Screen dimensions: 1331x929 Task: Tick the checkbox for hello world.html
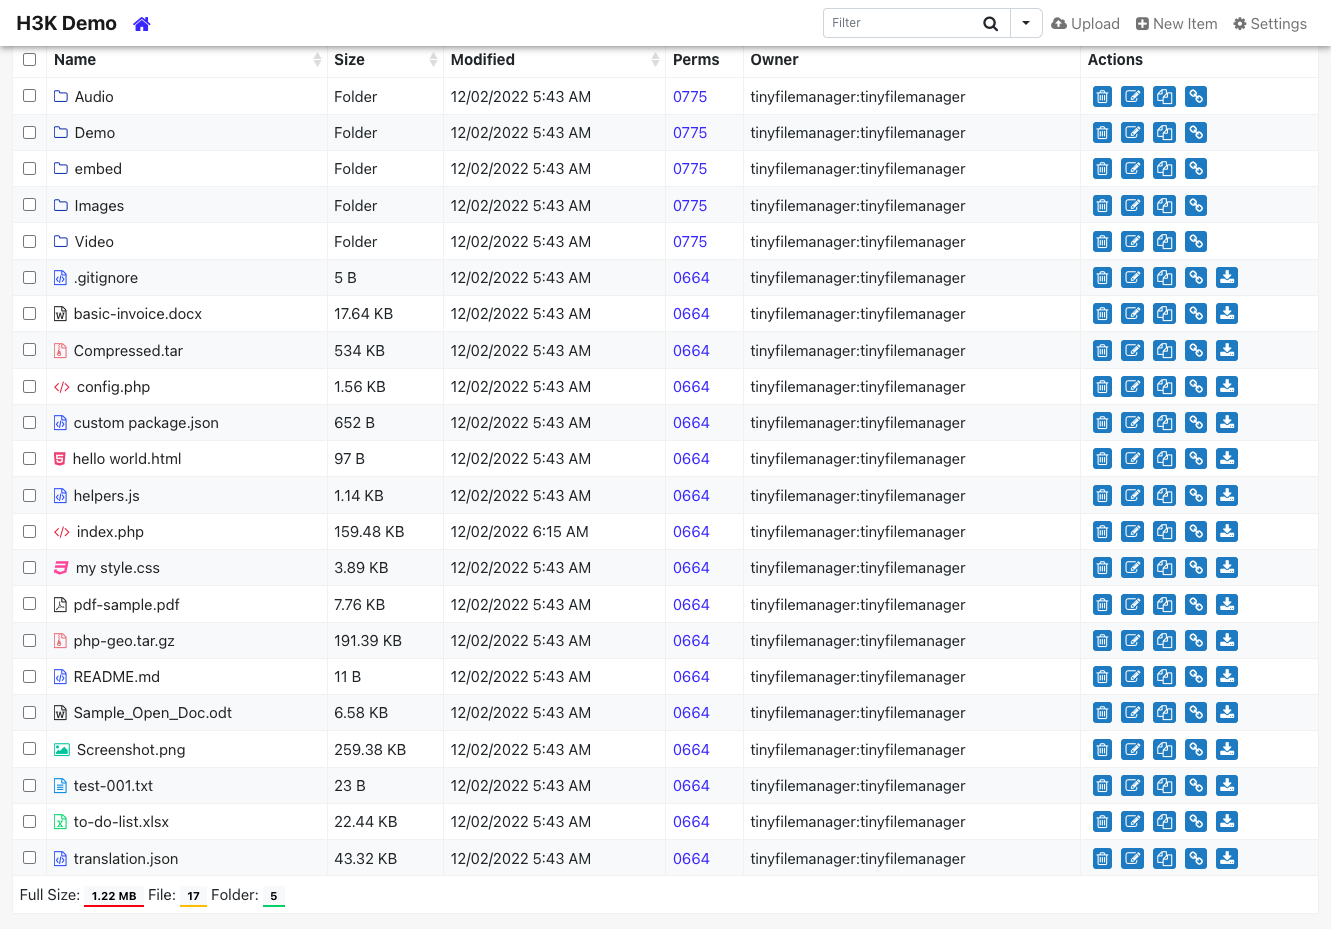click(x=30, y=458)
